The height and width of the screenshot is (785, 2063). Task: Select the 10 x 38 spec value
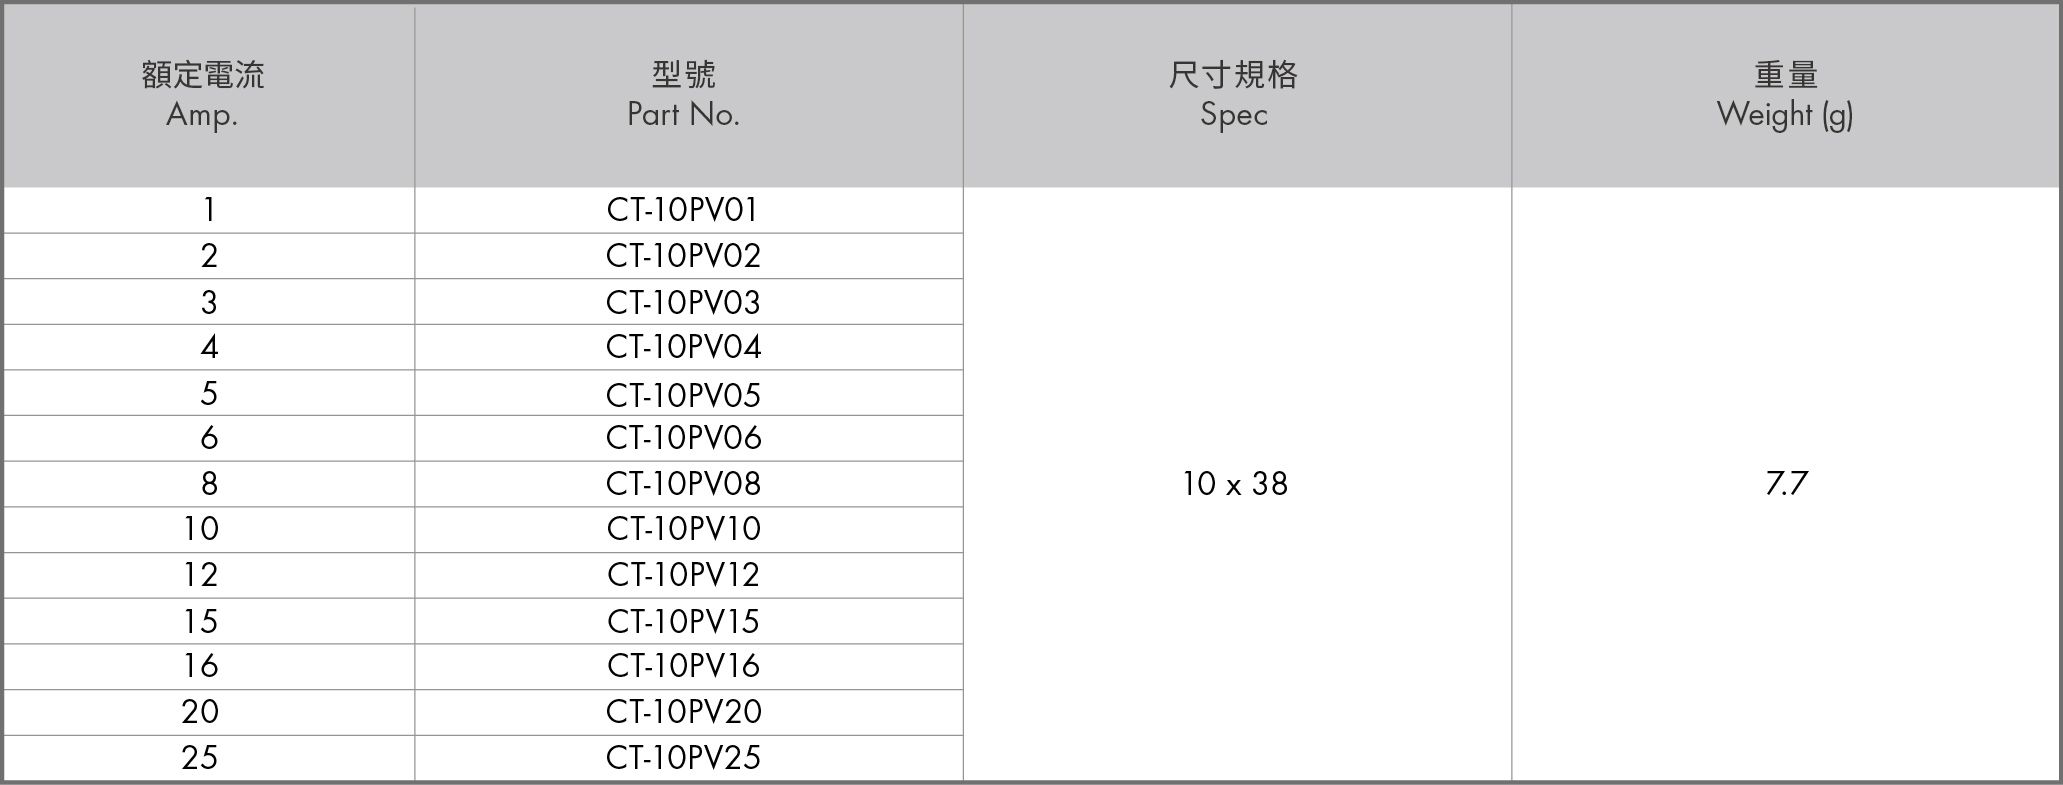pyautogui.click(x=1235, y=484)
